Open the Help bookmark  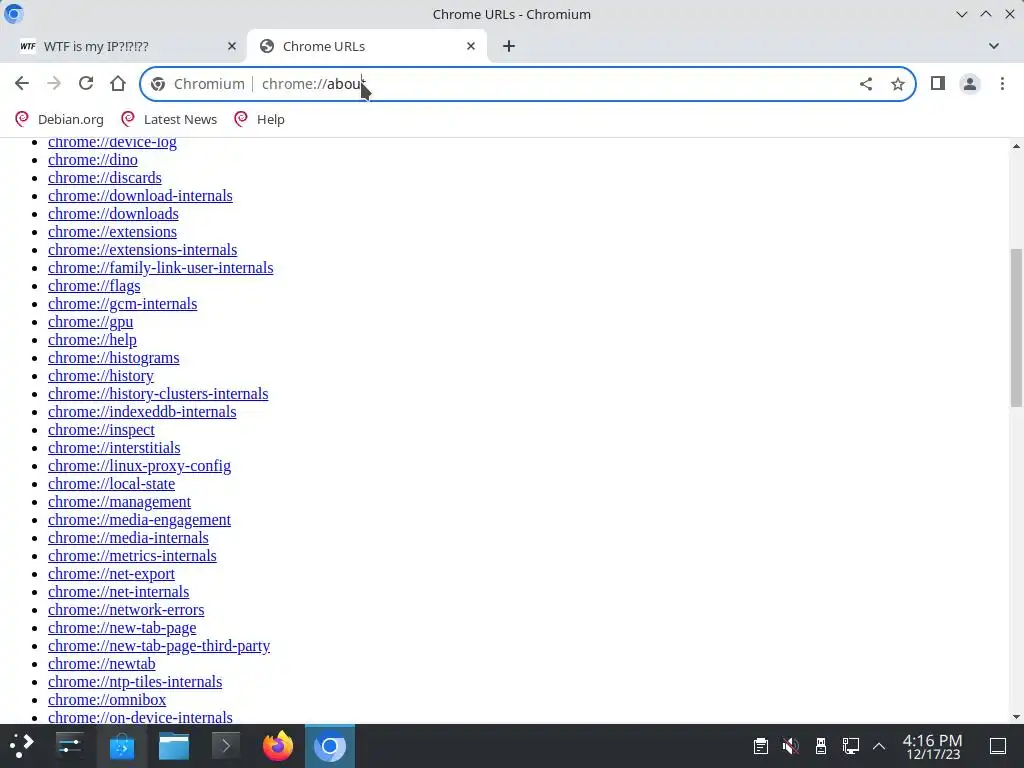[260, 120]
